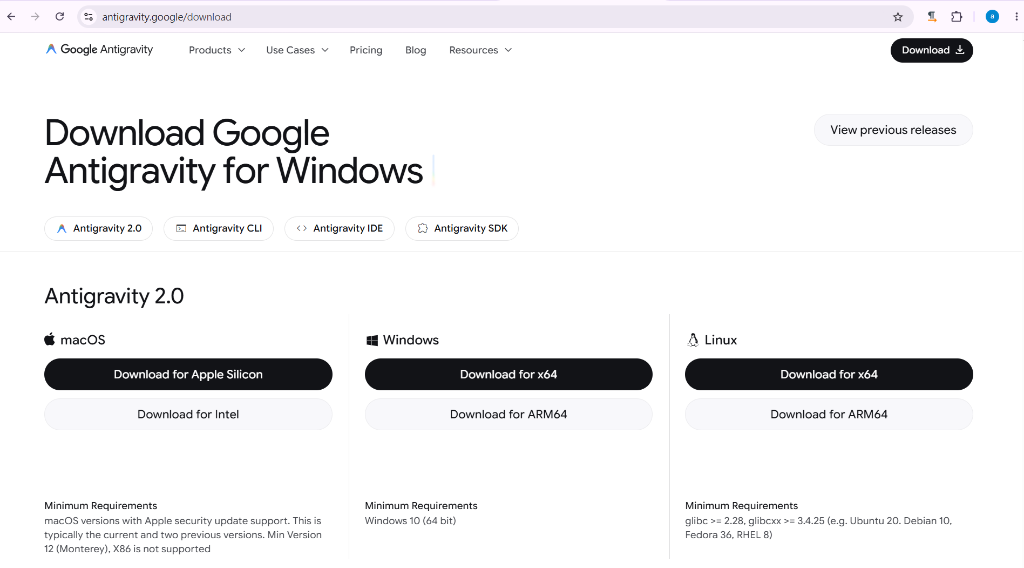Click the main page title heading
Image resolution: width=1024 pixels, height=568 pixels.
(x=234, y=152)
